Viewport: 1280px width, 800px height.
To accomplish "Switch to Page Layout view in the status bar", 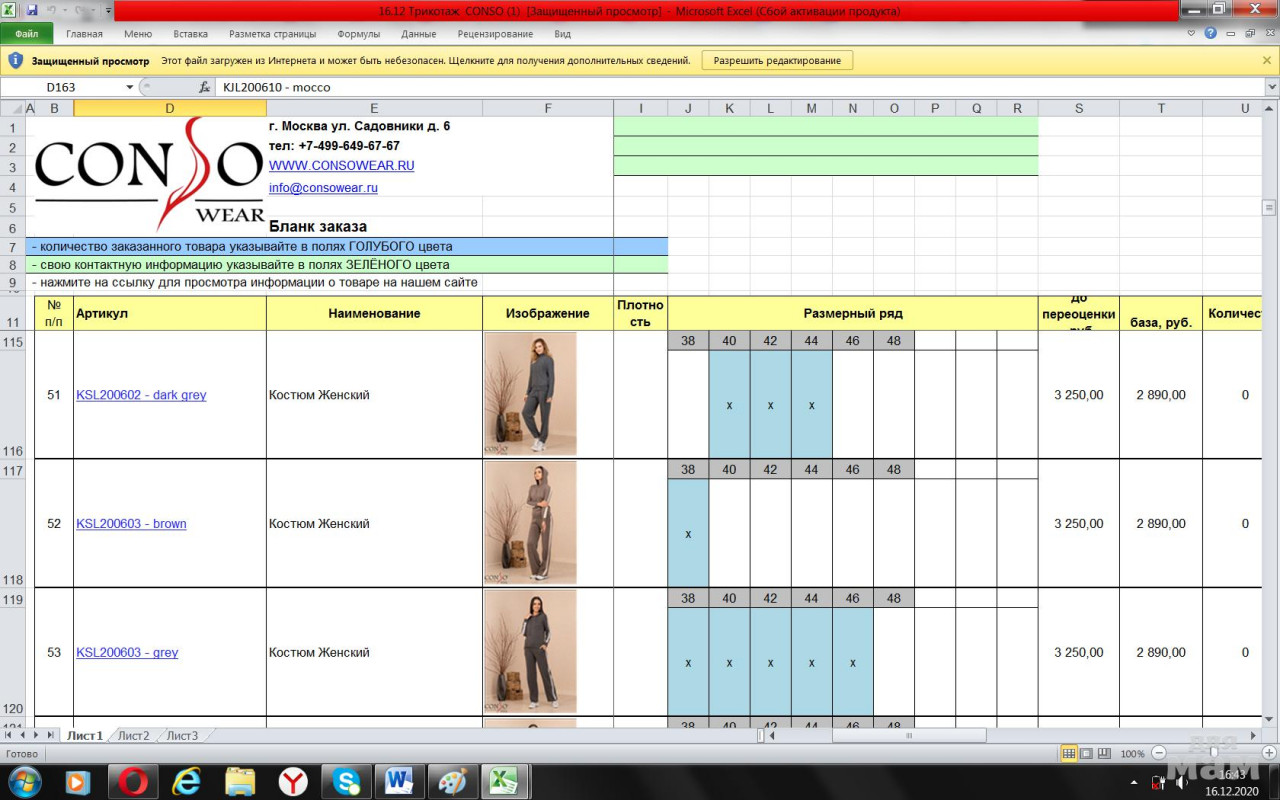I will [1087, 753].
